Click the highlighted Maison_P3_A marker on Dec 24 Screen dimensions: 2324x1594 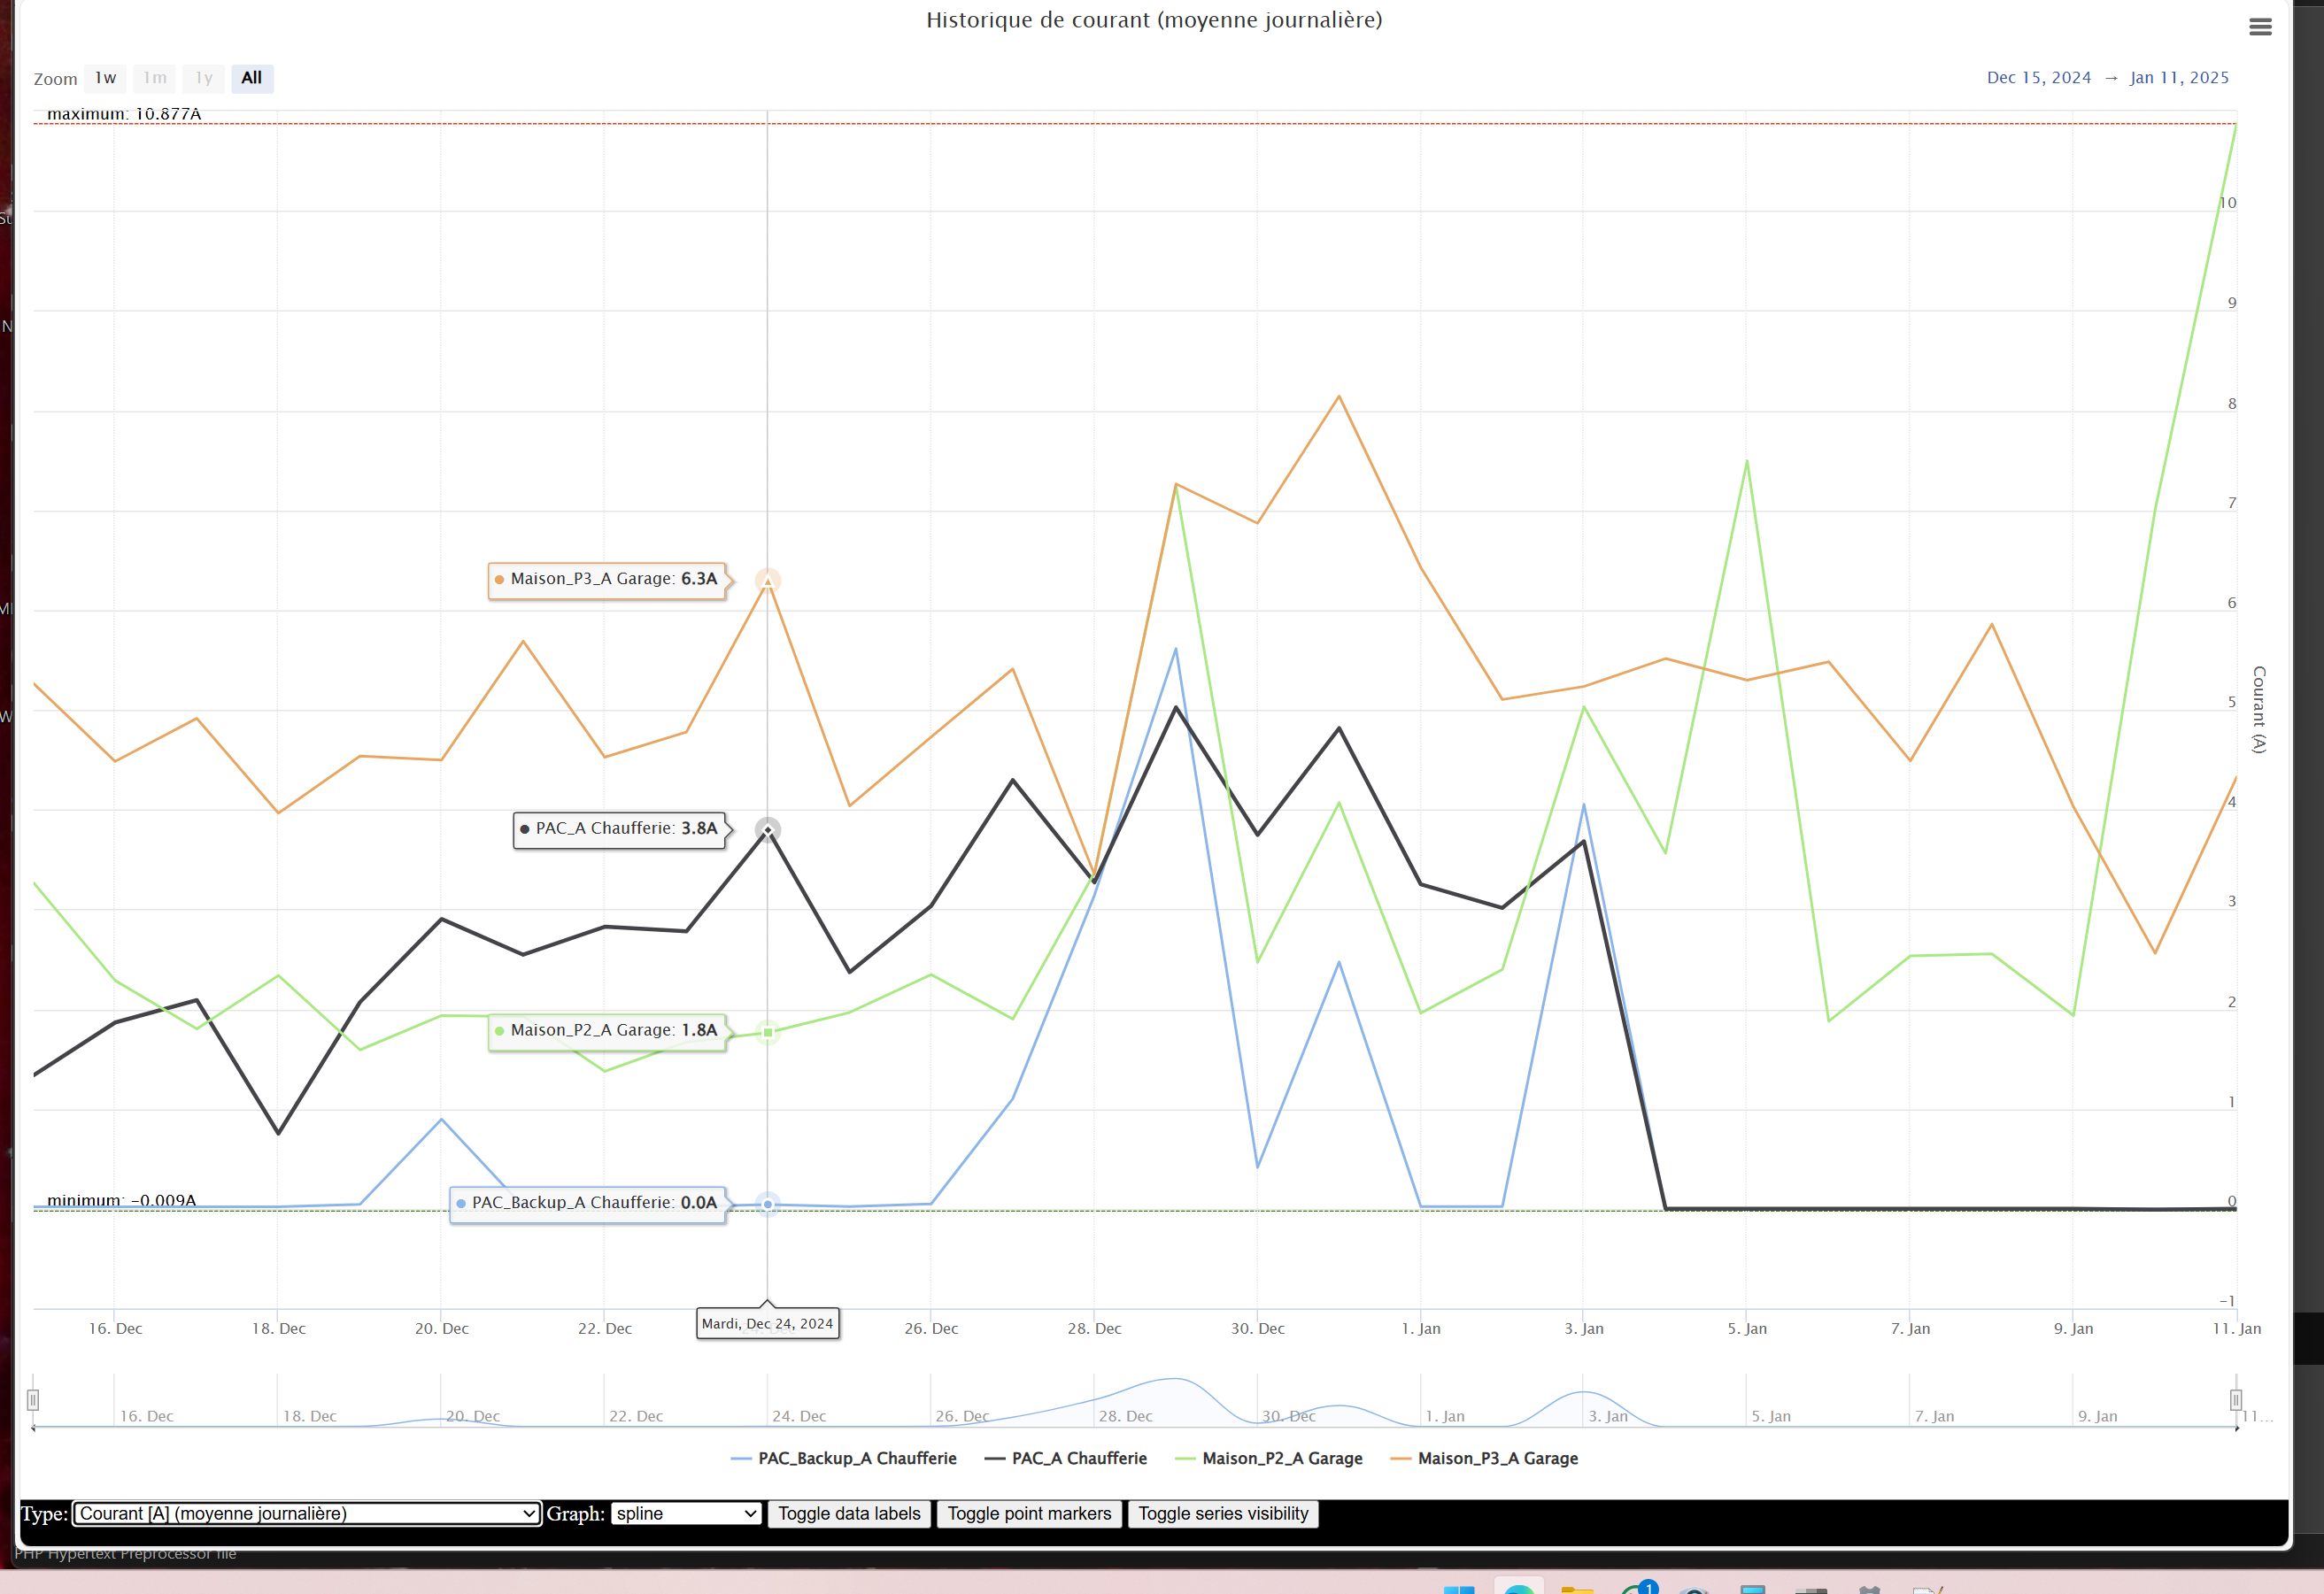point(767,580)
